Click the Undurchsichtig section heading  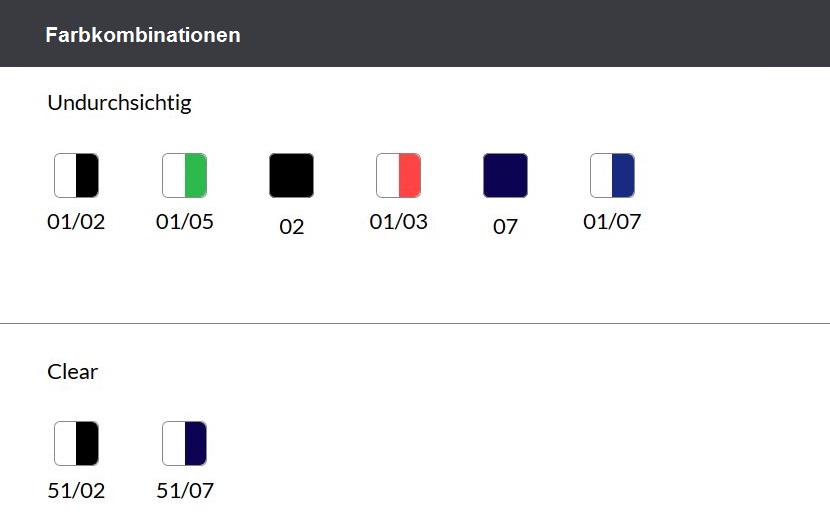coord(119,103)
